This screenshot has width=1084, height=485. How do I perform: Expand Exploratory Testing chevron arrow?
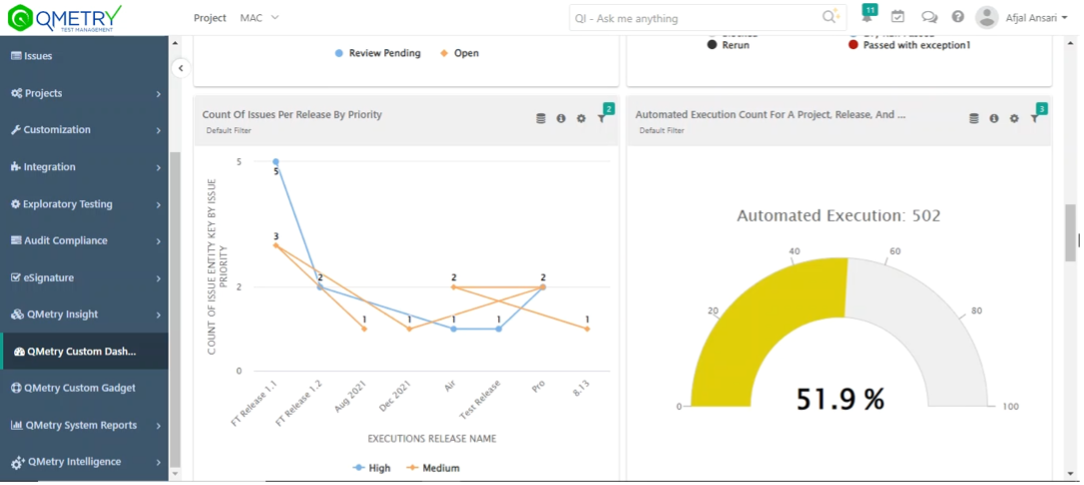(158, 205)
